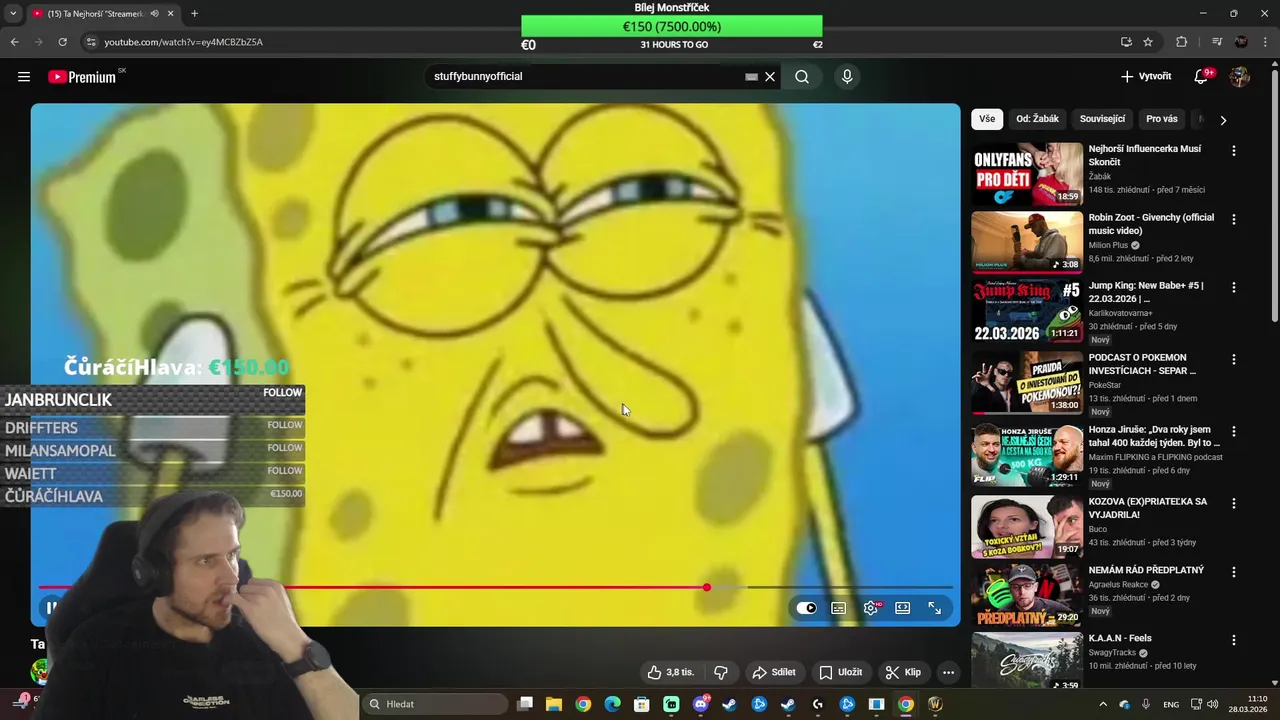
Task: Open Chrome extensions puzzle icon
Action: (x=1182, y=42)
